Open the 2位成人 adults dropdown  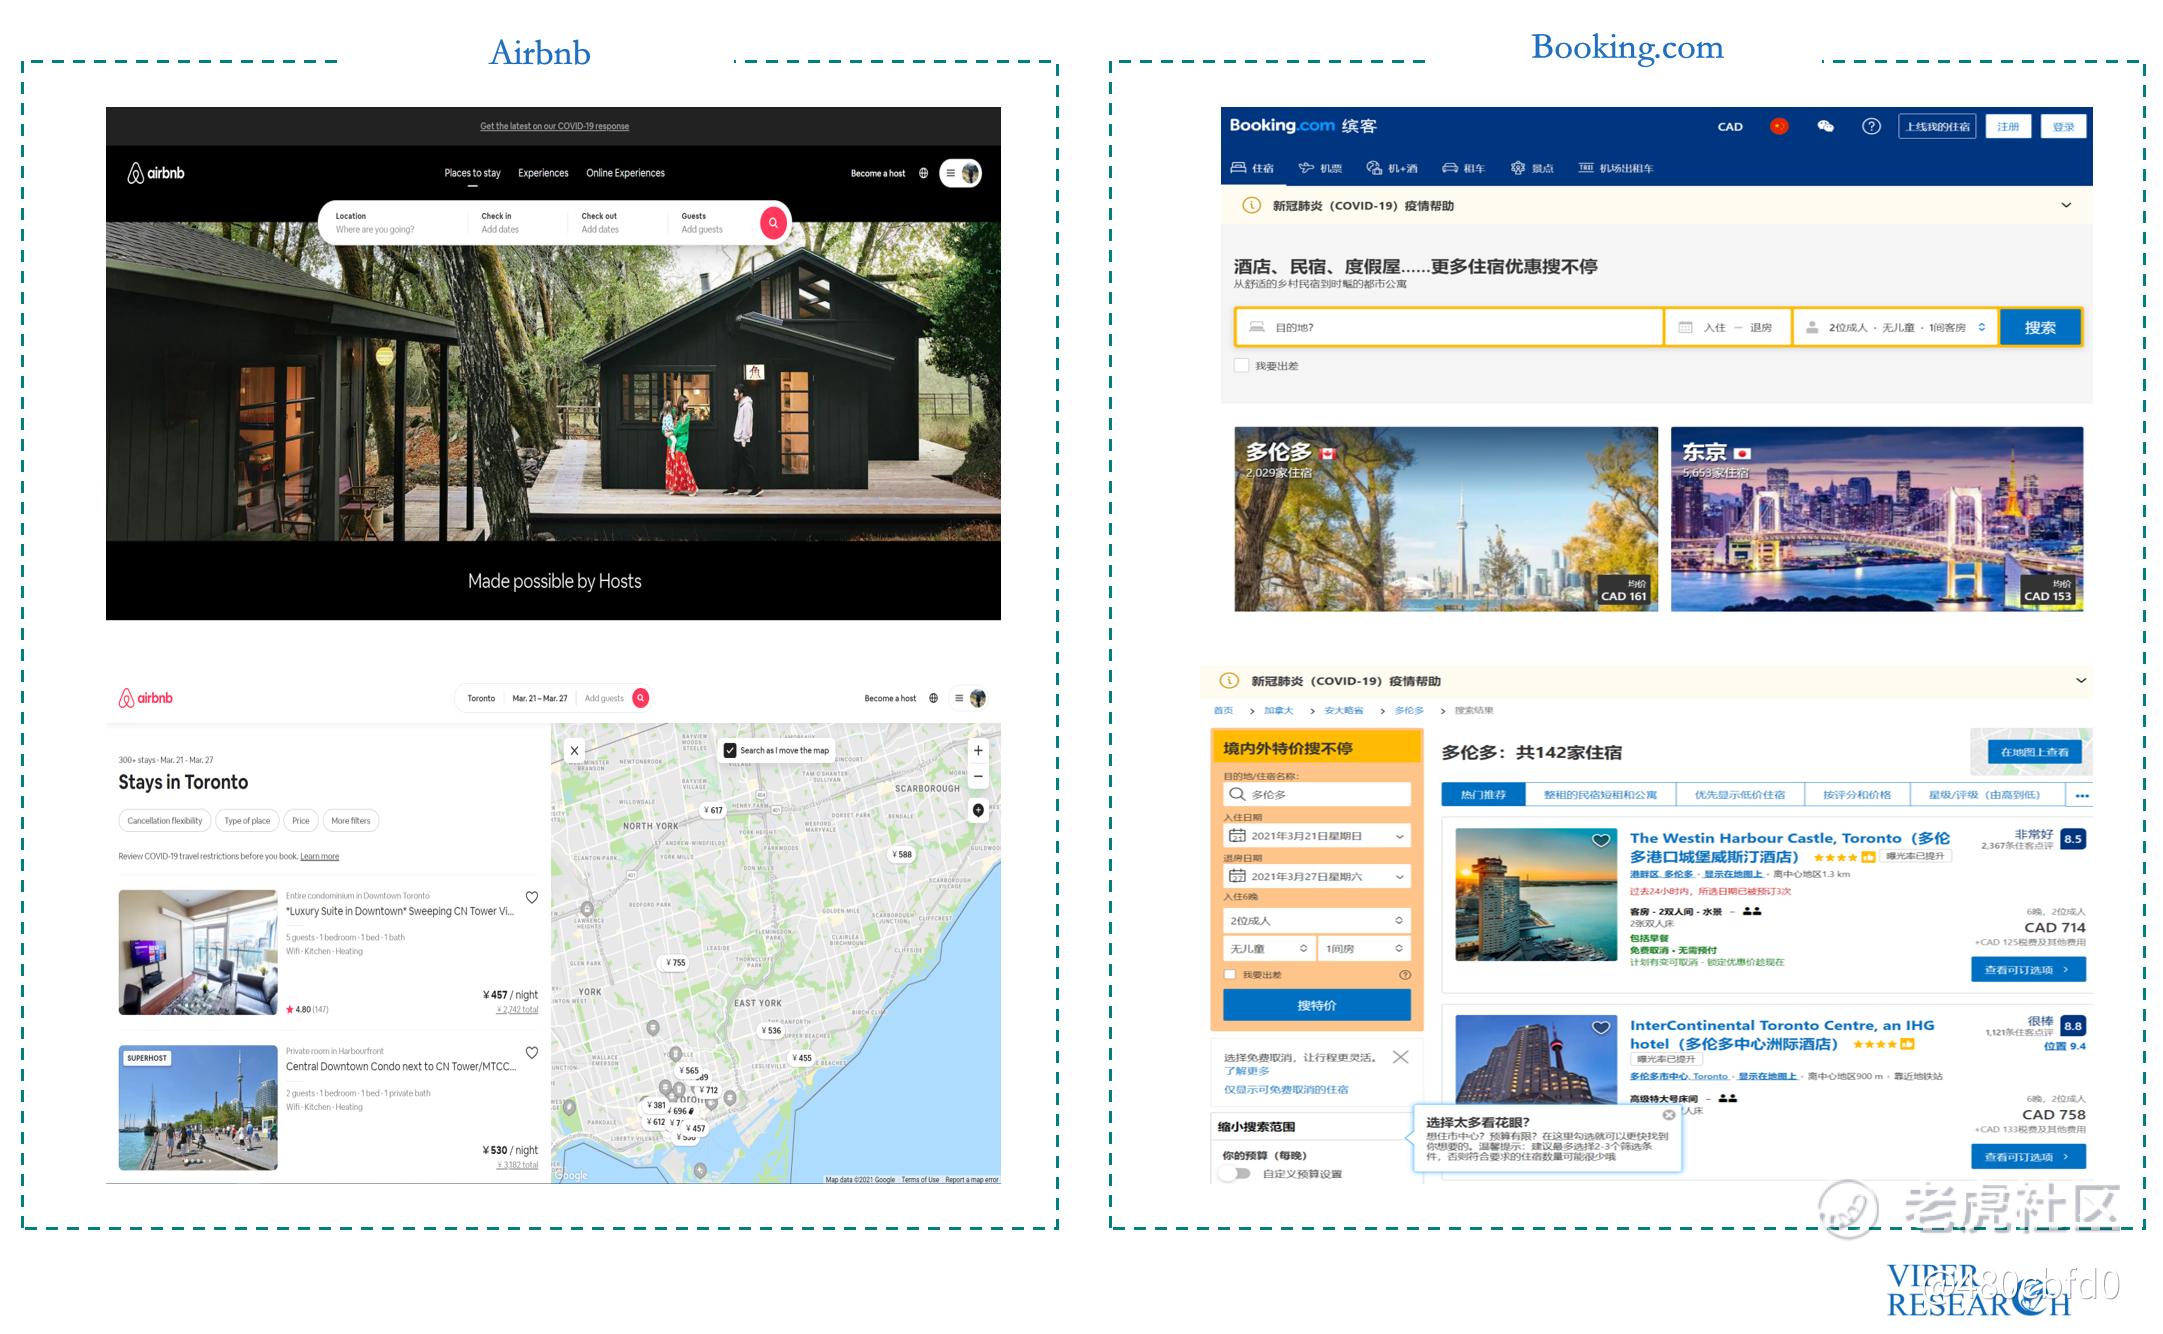(1316, 920)
